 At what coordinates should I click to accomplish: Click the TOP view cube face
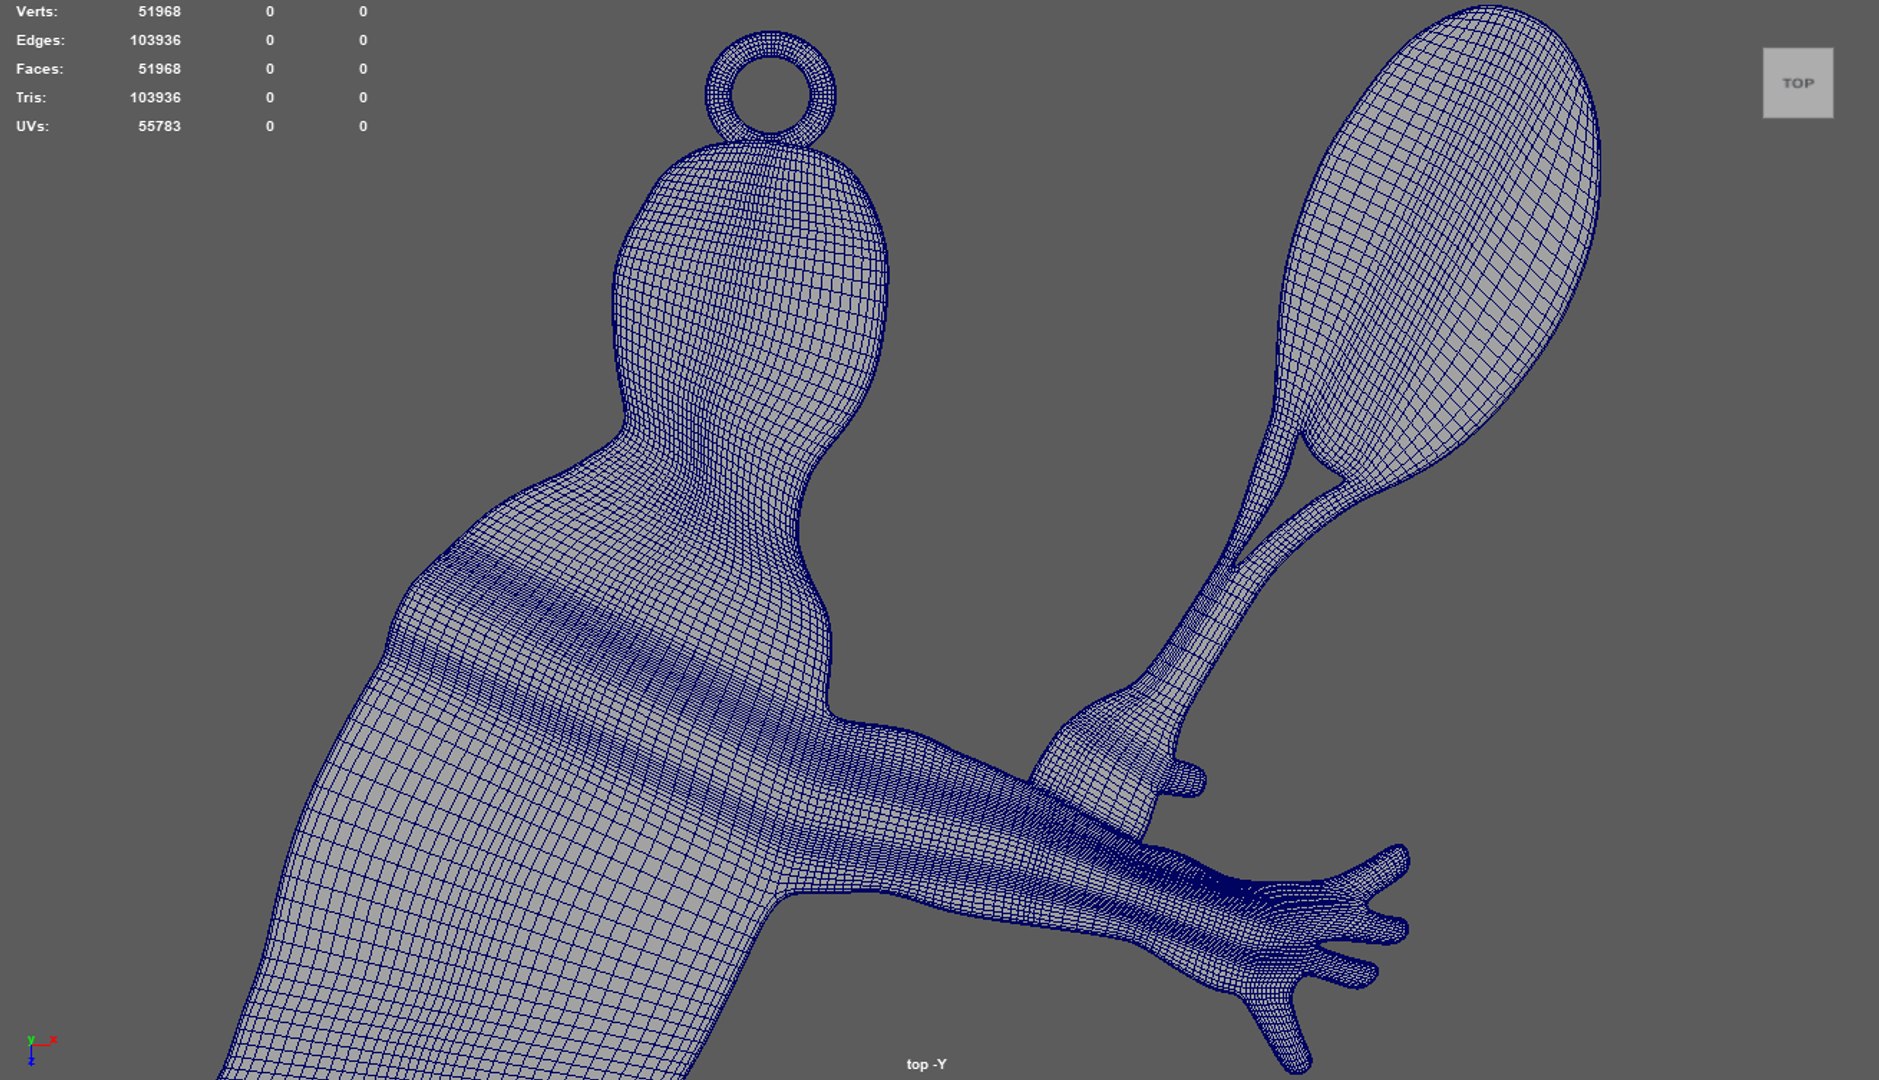1797,83
